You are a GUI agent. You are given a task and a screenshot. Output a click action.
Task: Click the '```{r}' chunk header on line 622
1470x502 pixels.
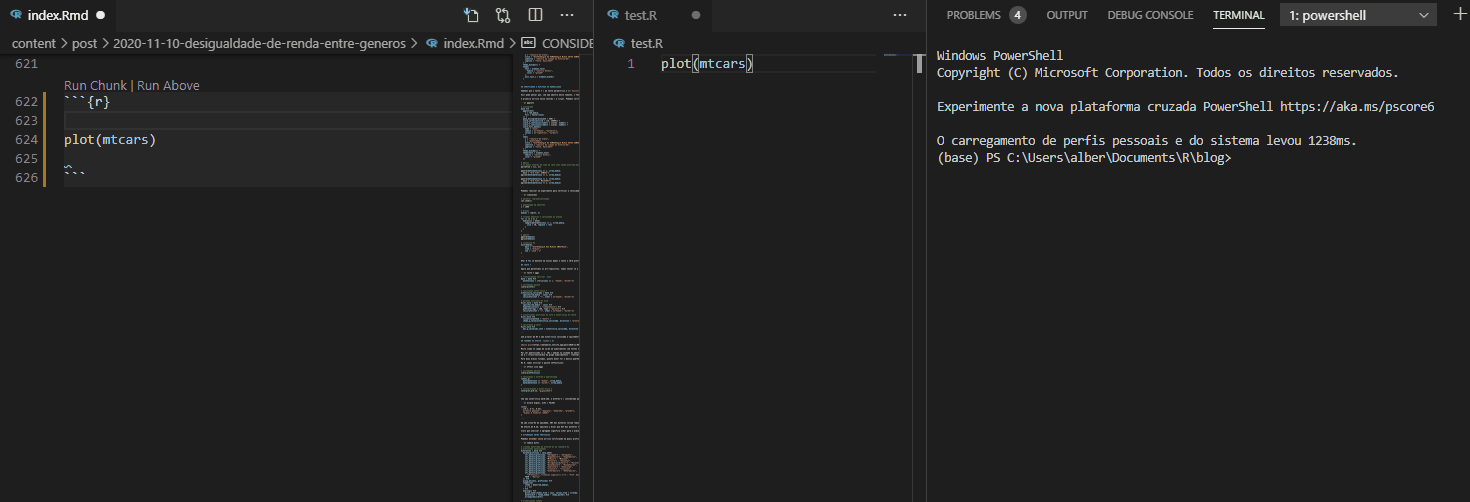(87, 102)
